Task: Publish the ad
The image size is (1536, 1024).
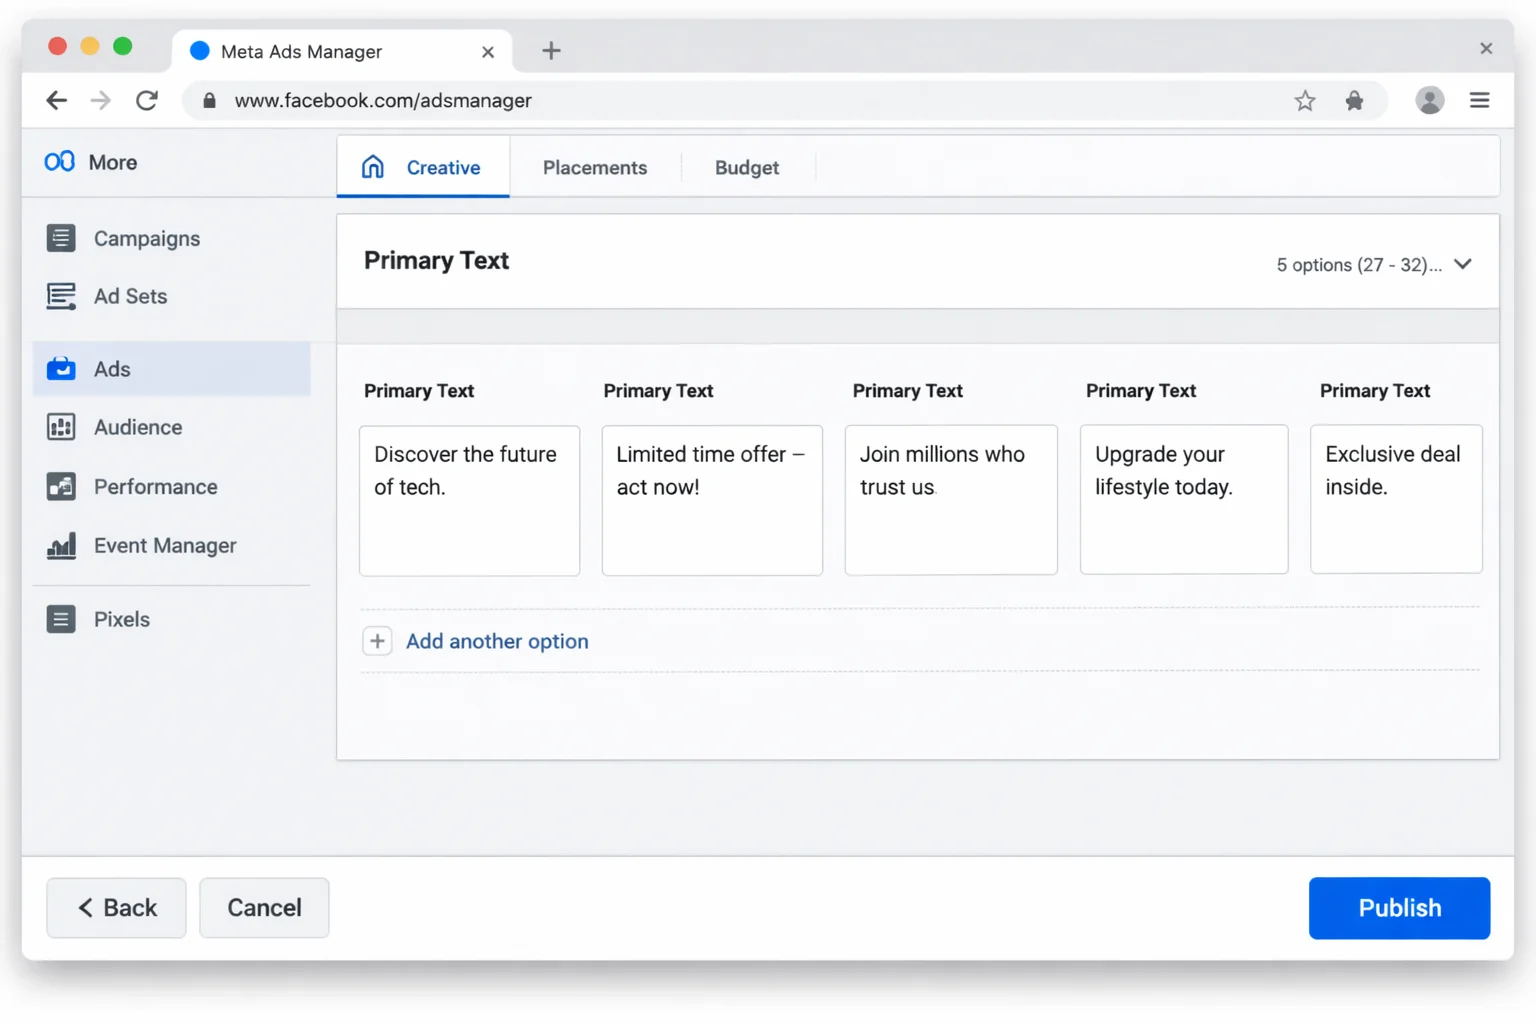Action: (1399, 908)
